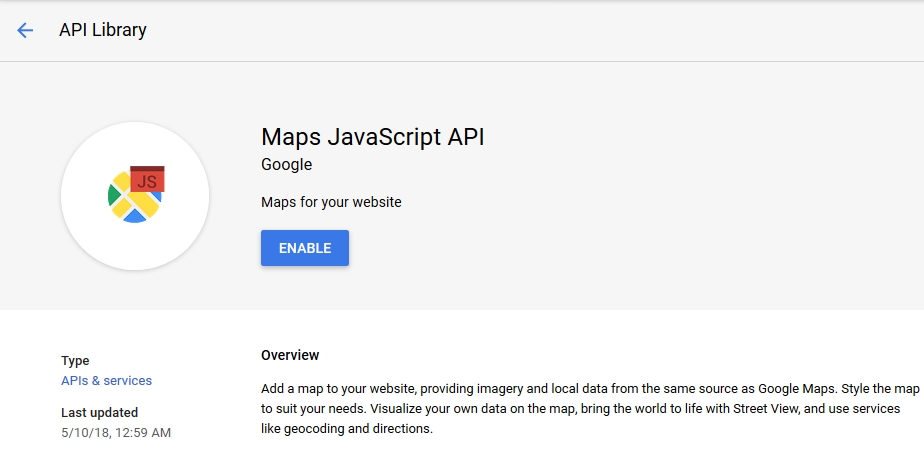Click the API Library page title
The width and height of the screenshot is (924, 456).
tap(103, 30)
